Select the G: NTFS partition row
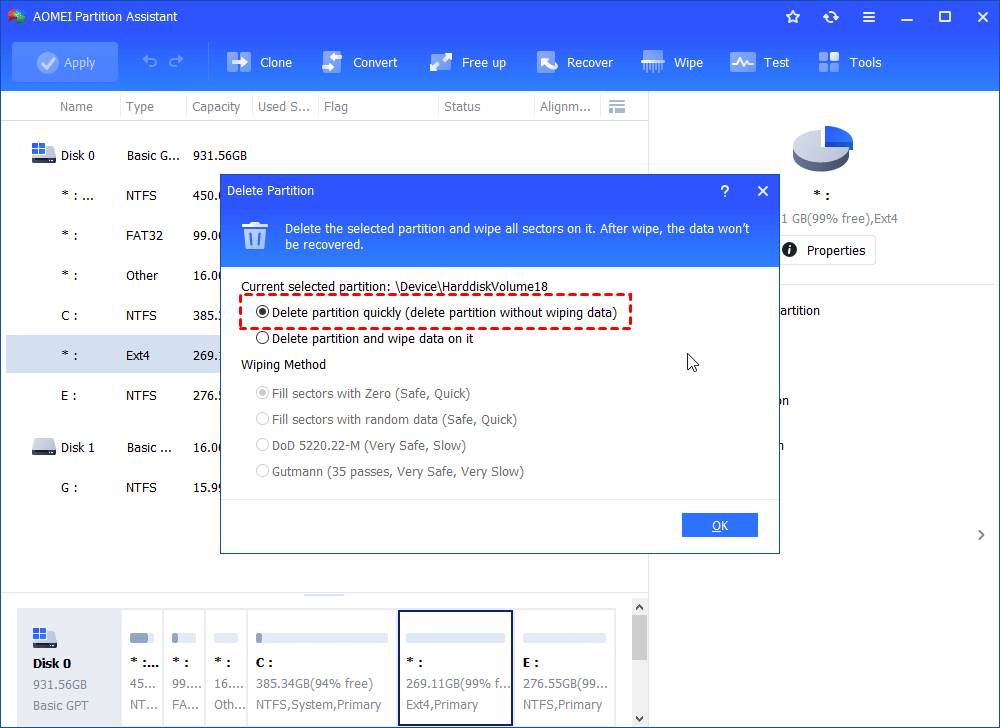The height and width of the screenshot is (728, 1000). [x=113, y=488]
